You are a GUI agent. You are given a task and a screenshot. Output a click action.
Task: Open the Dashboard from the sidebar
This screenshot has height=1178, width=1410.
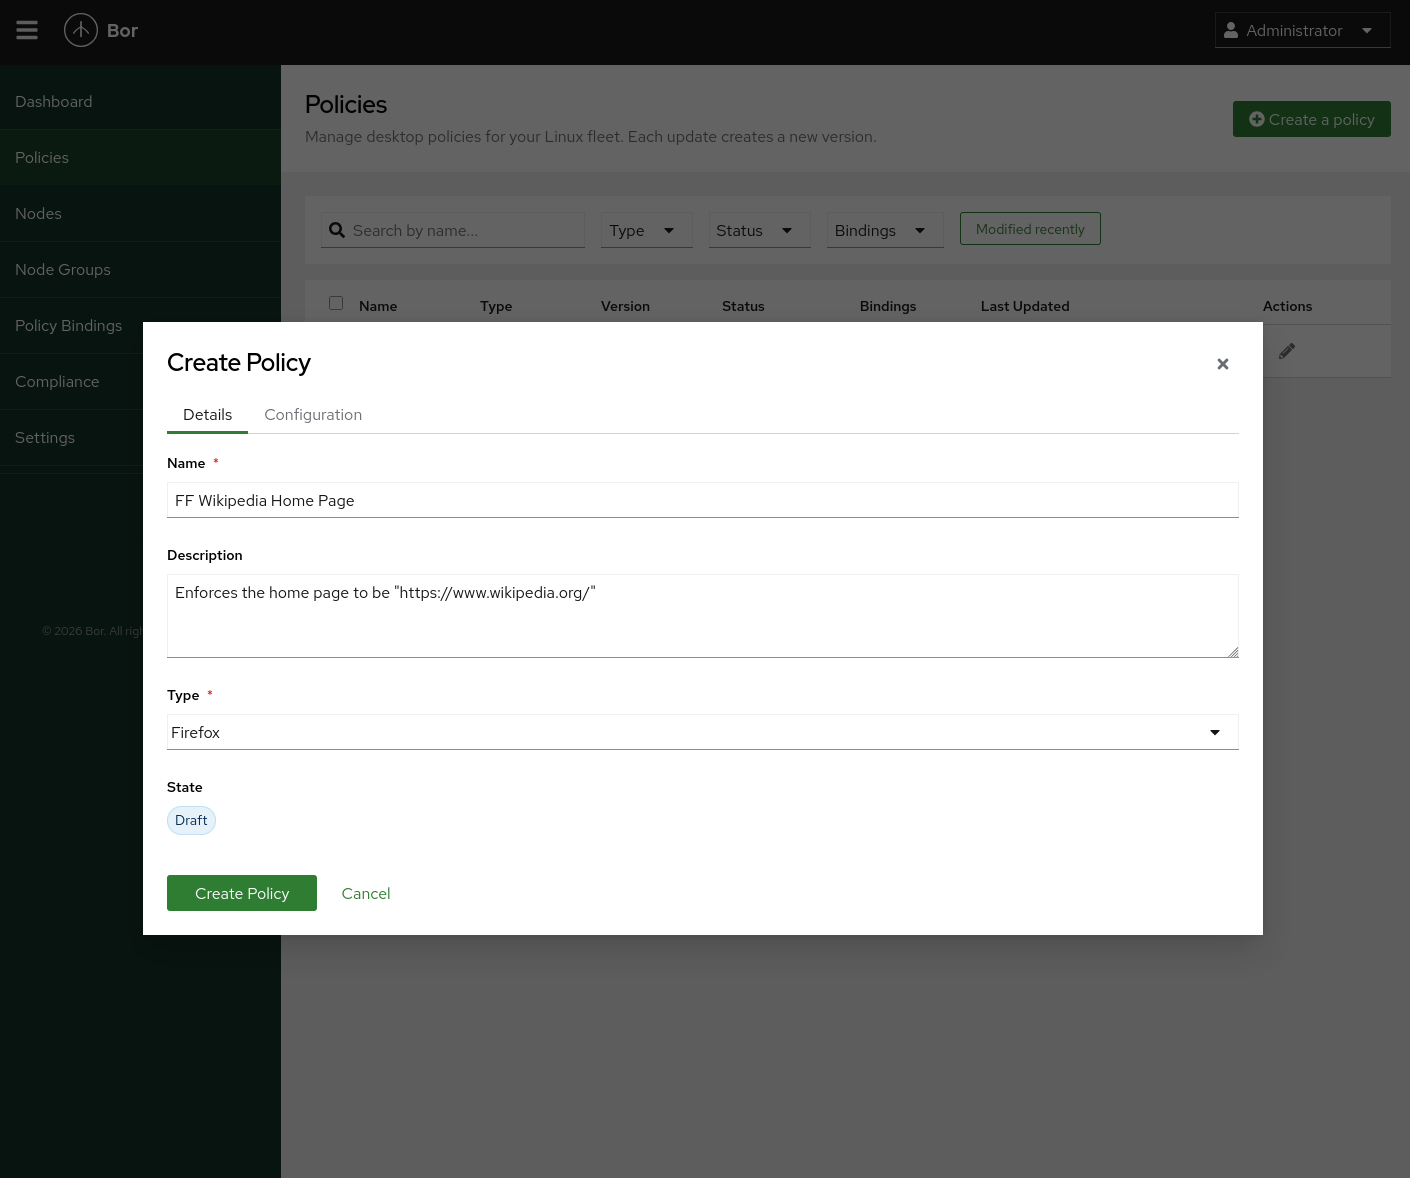coord(53,101)
